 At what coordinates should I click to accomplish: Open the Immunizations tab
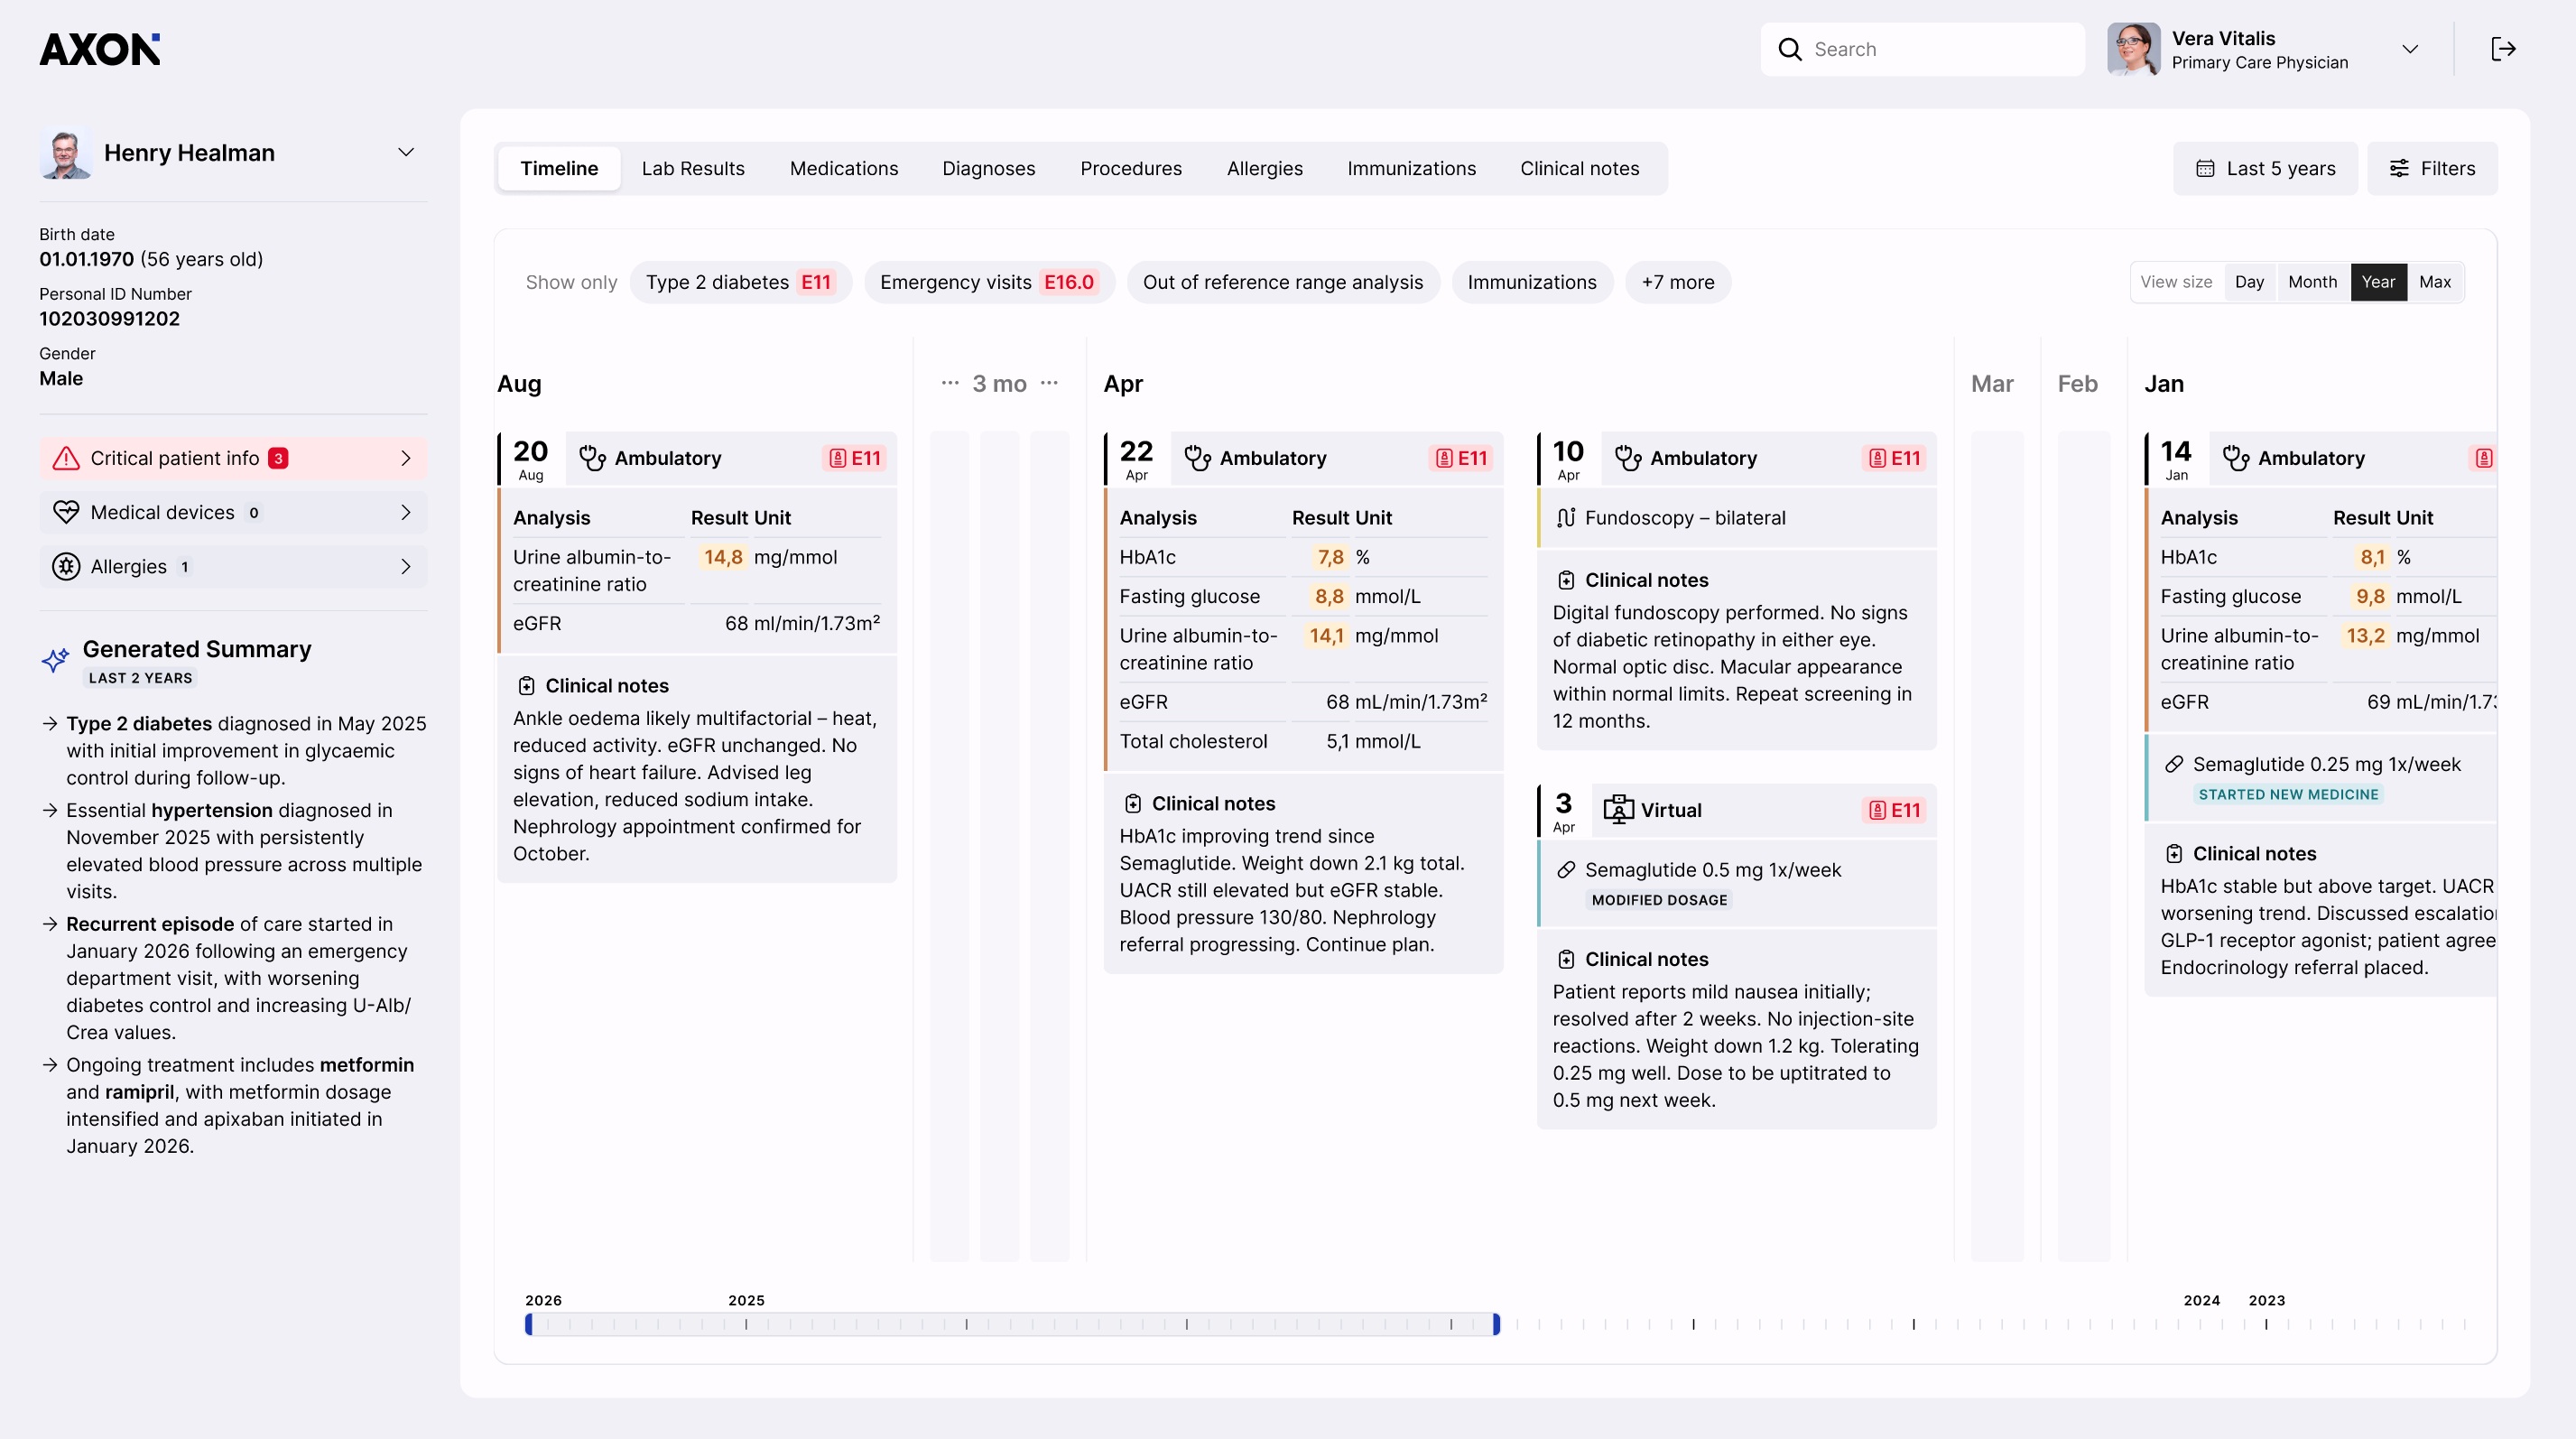pos(1411,168)
